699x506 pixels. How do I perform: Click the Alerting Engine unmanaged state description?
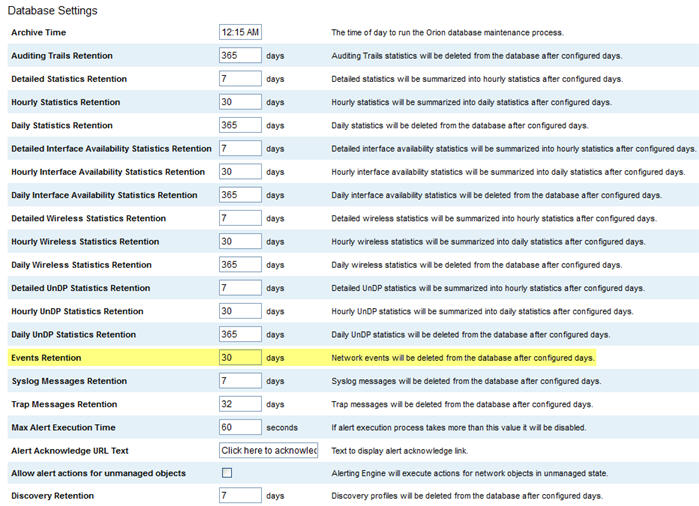click(469, 473)
